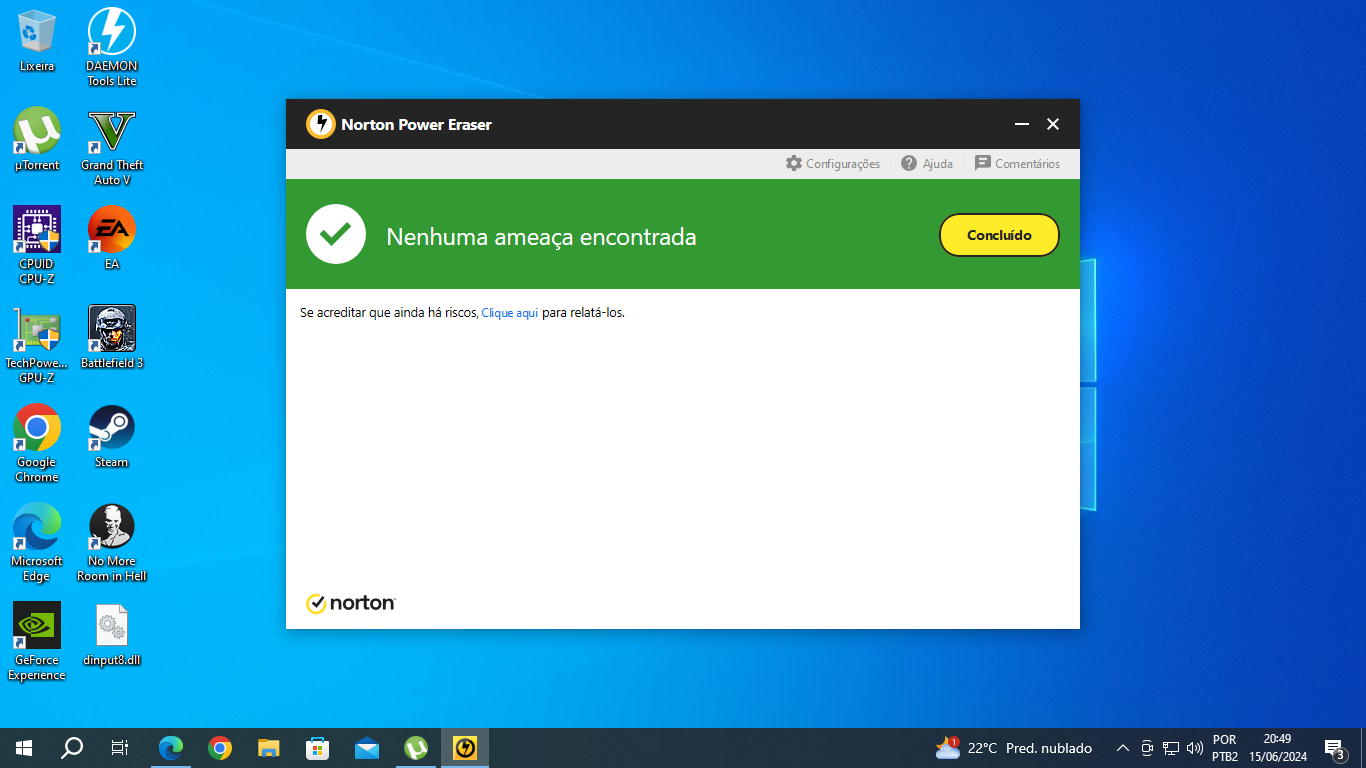This screenshot has width=1366, height=768.
Task: Launch Edge from the taskbar
Action: coord(172,748)
